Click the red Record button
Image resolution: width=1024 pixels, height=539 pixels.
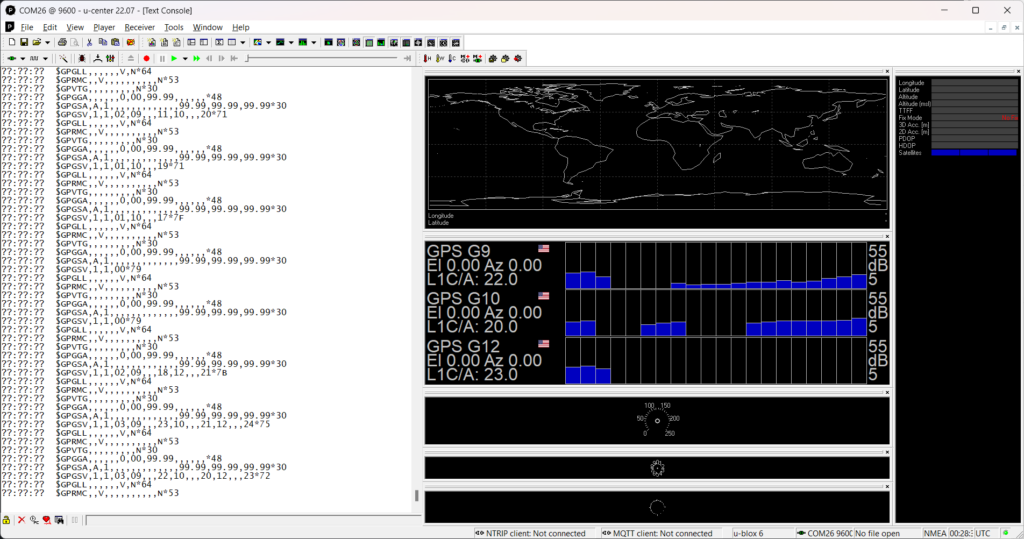(x=146, y=59)
